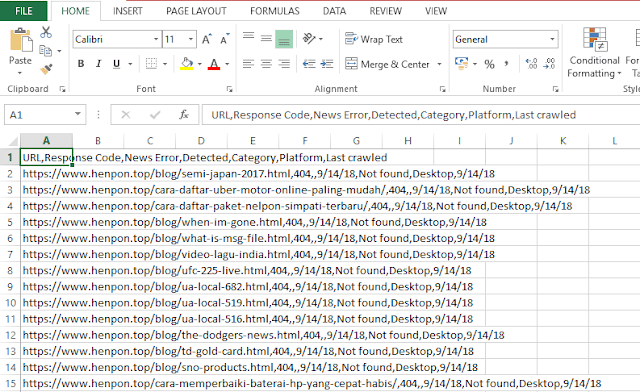The image size is (640, 392).
Task: Align text left
Action: [249, 64]
